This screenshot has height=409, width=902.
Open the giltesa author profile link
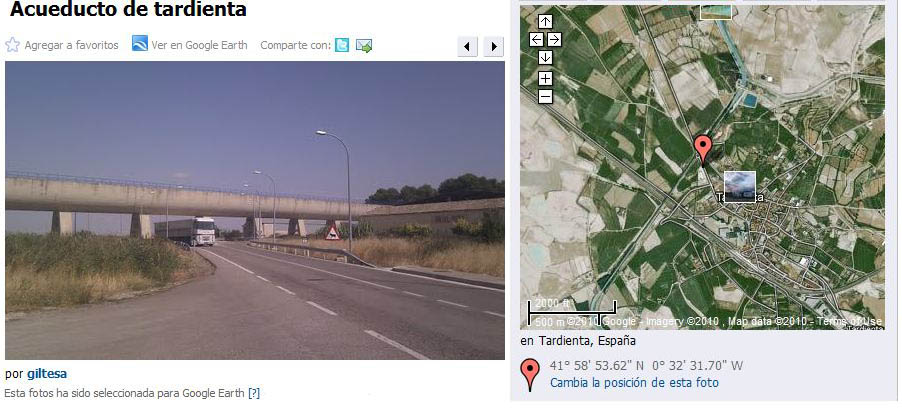(x=47, y=374)
